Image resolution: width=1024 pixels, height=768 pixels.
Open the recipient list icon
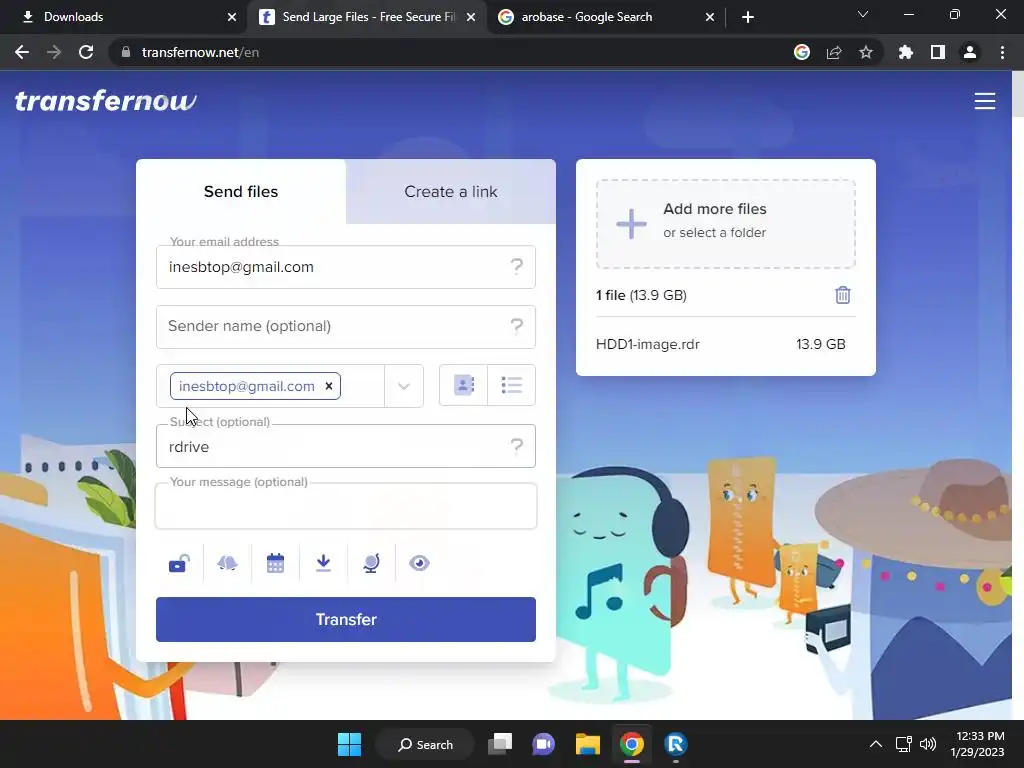tap(511, 385)
